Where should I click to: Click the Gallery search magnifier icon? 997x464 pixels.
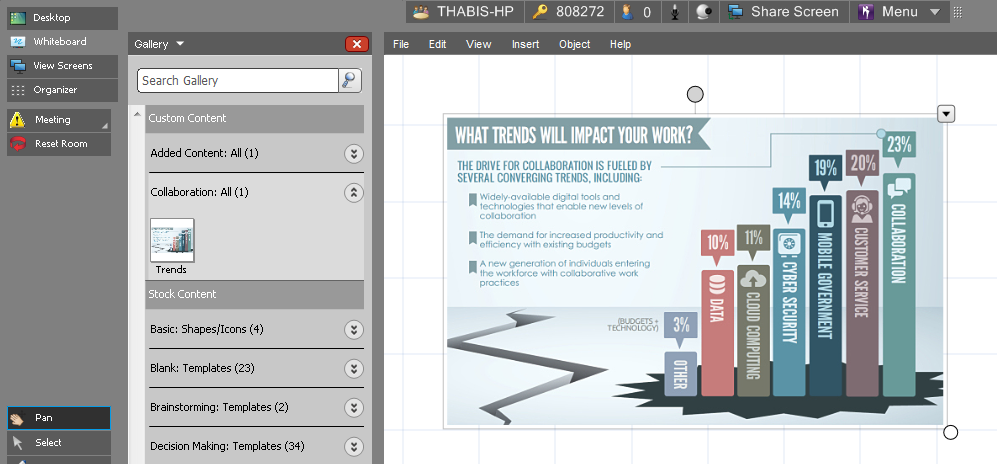[x=350, y=81]
